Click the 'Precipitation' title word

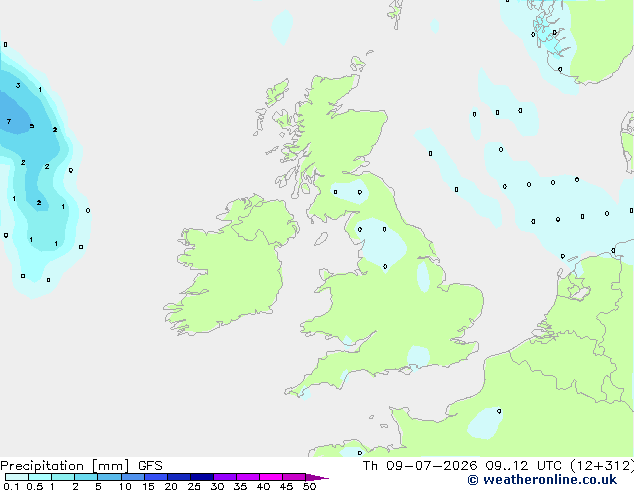tap(42, 466)
